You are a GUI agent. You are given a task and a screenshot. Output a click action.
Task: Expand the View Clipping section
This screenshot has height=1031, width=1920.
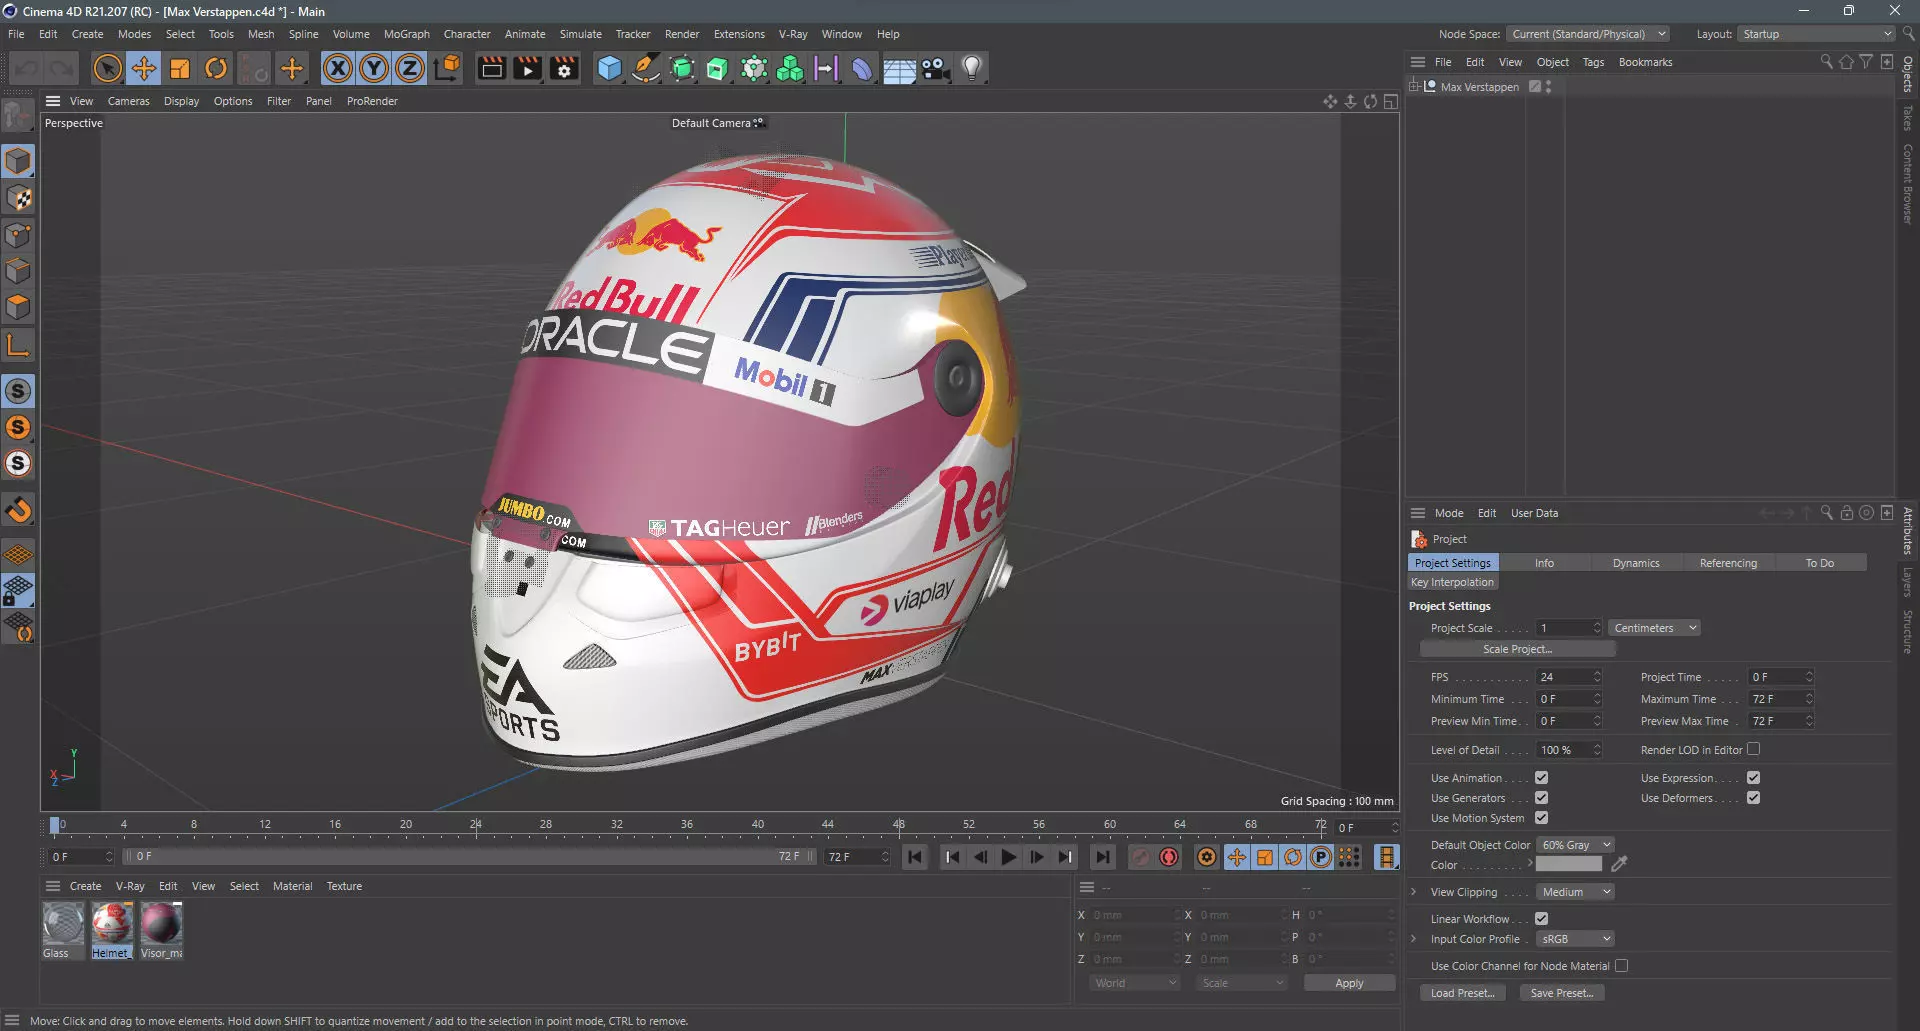click(1413, 892)
